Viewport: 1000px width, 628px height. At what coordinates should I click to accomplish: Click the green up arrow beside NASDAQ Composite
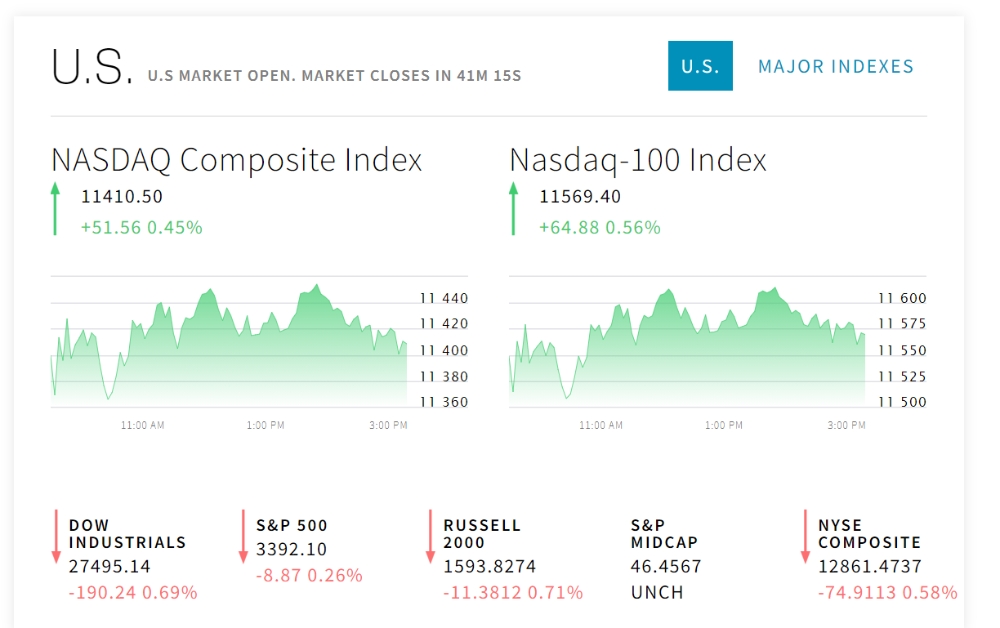click(x=55, y=208)
